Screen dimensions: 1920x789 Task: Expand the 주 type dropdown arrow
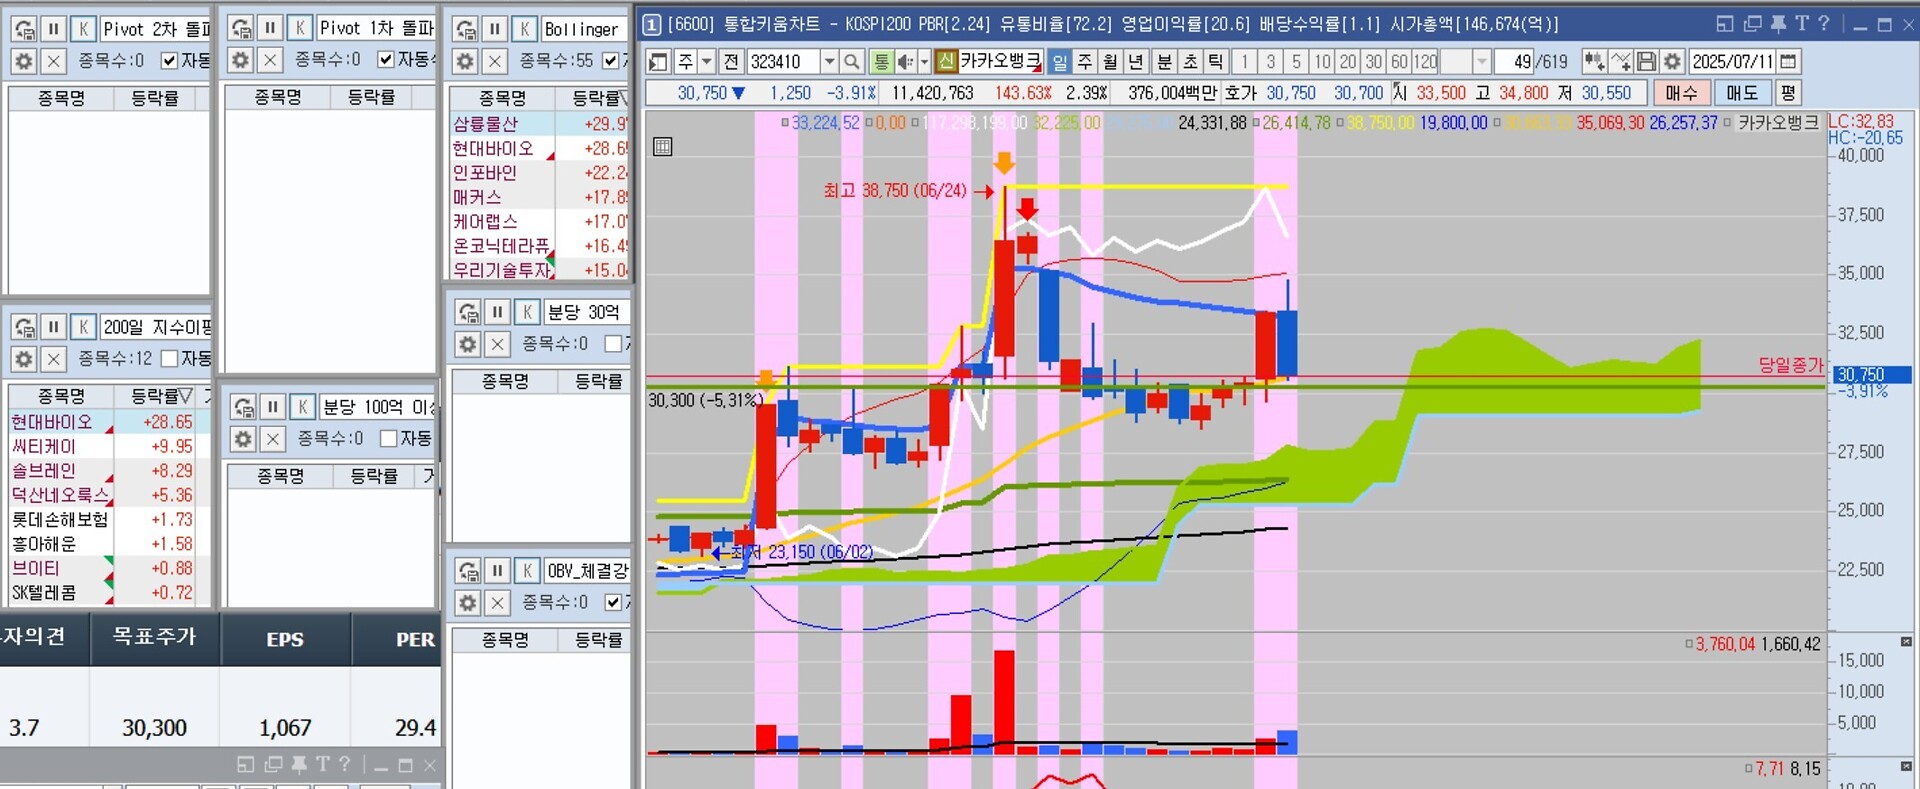point(706,62)
